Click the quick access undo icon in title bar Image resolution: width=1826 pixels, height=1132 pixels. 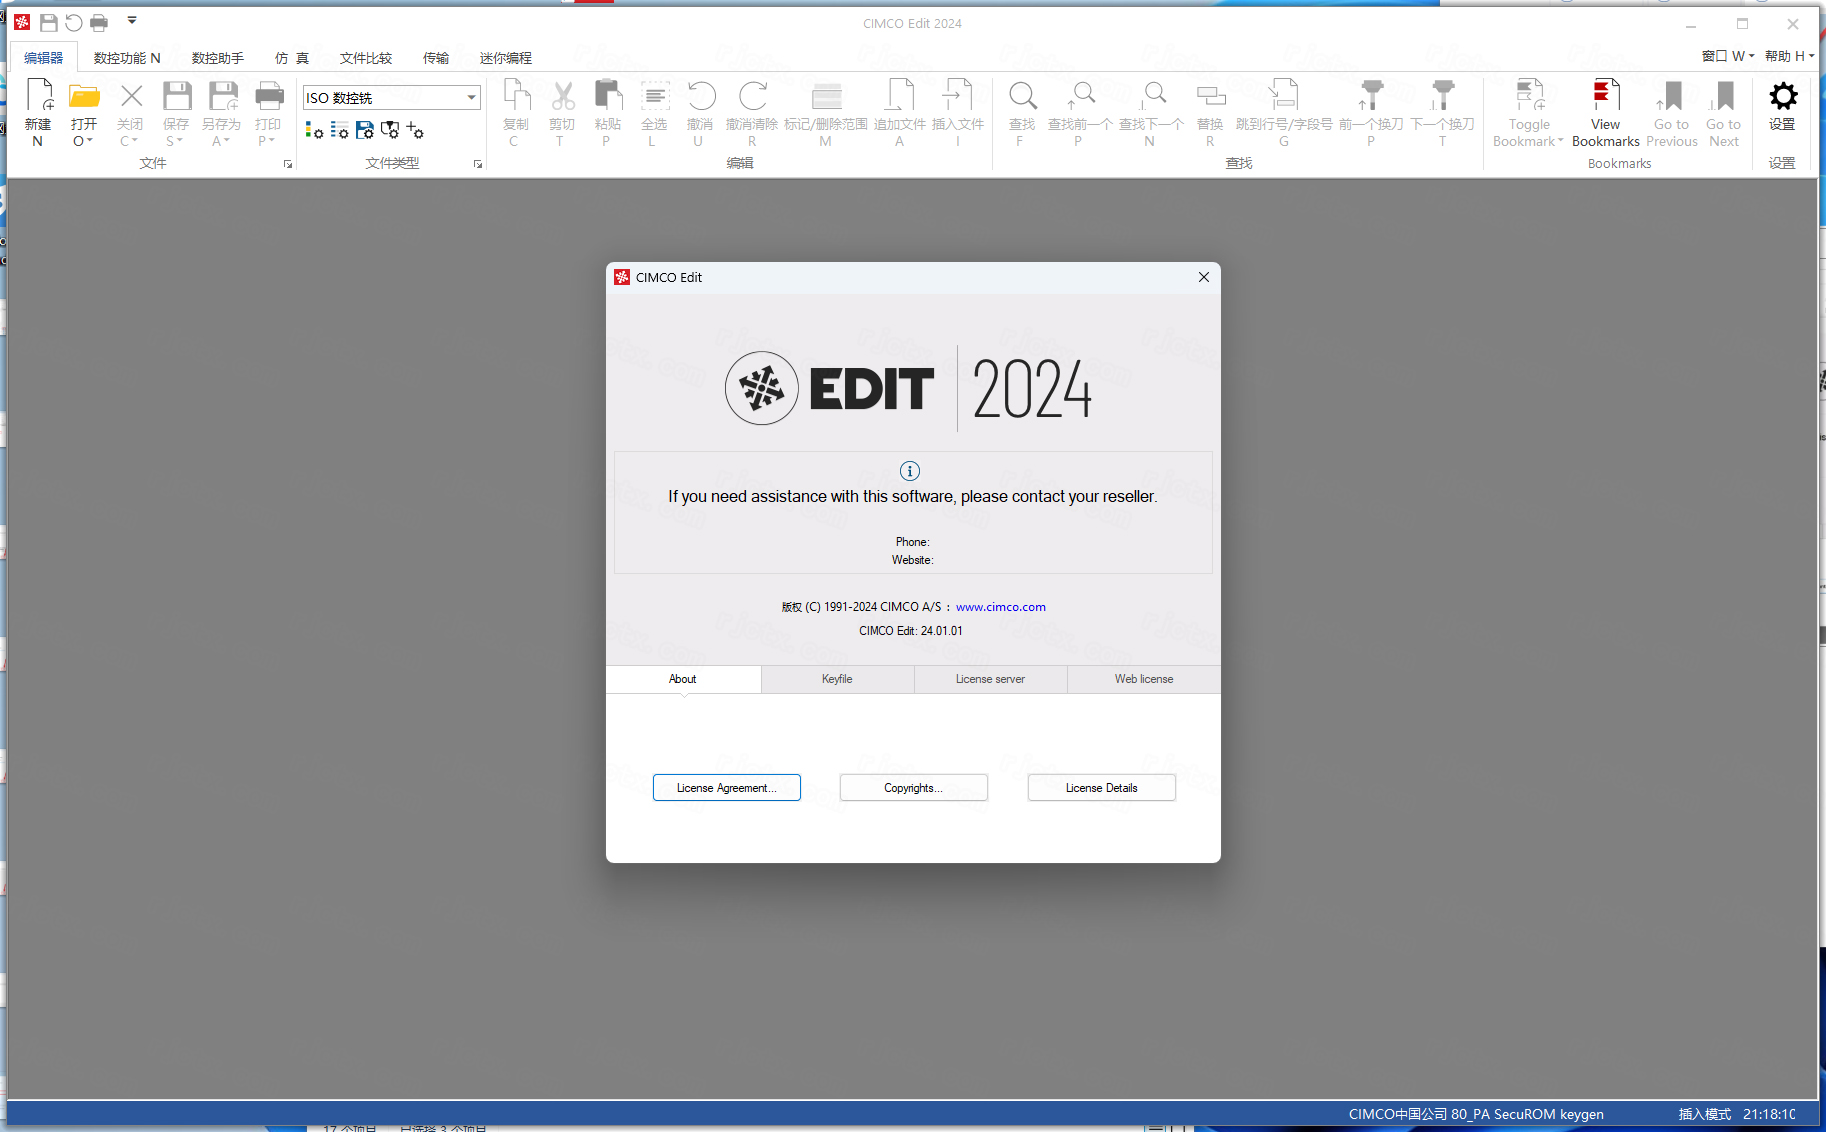73,22
